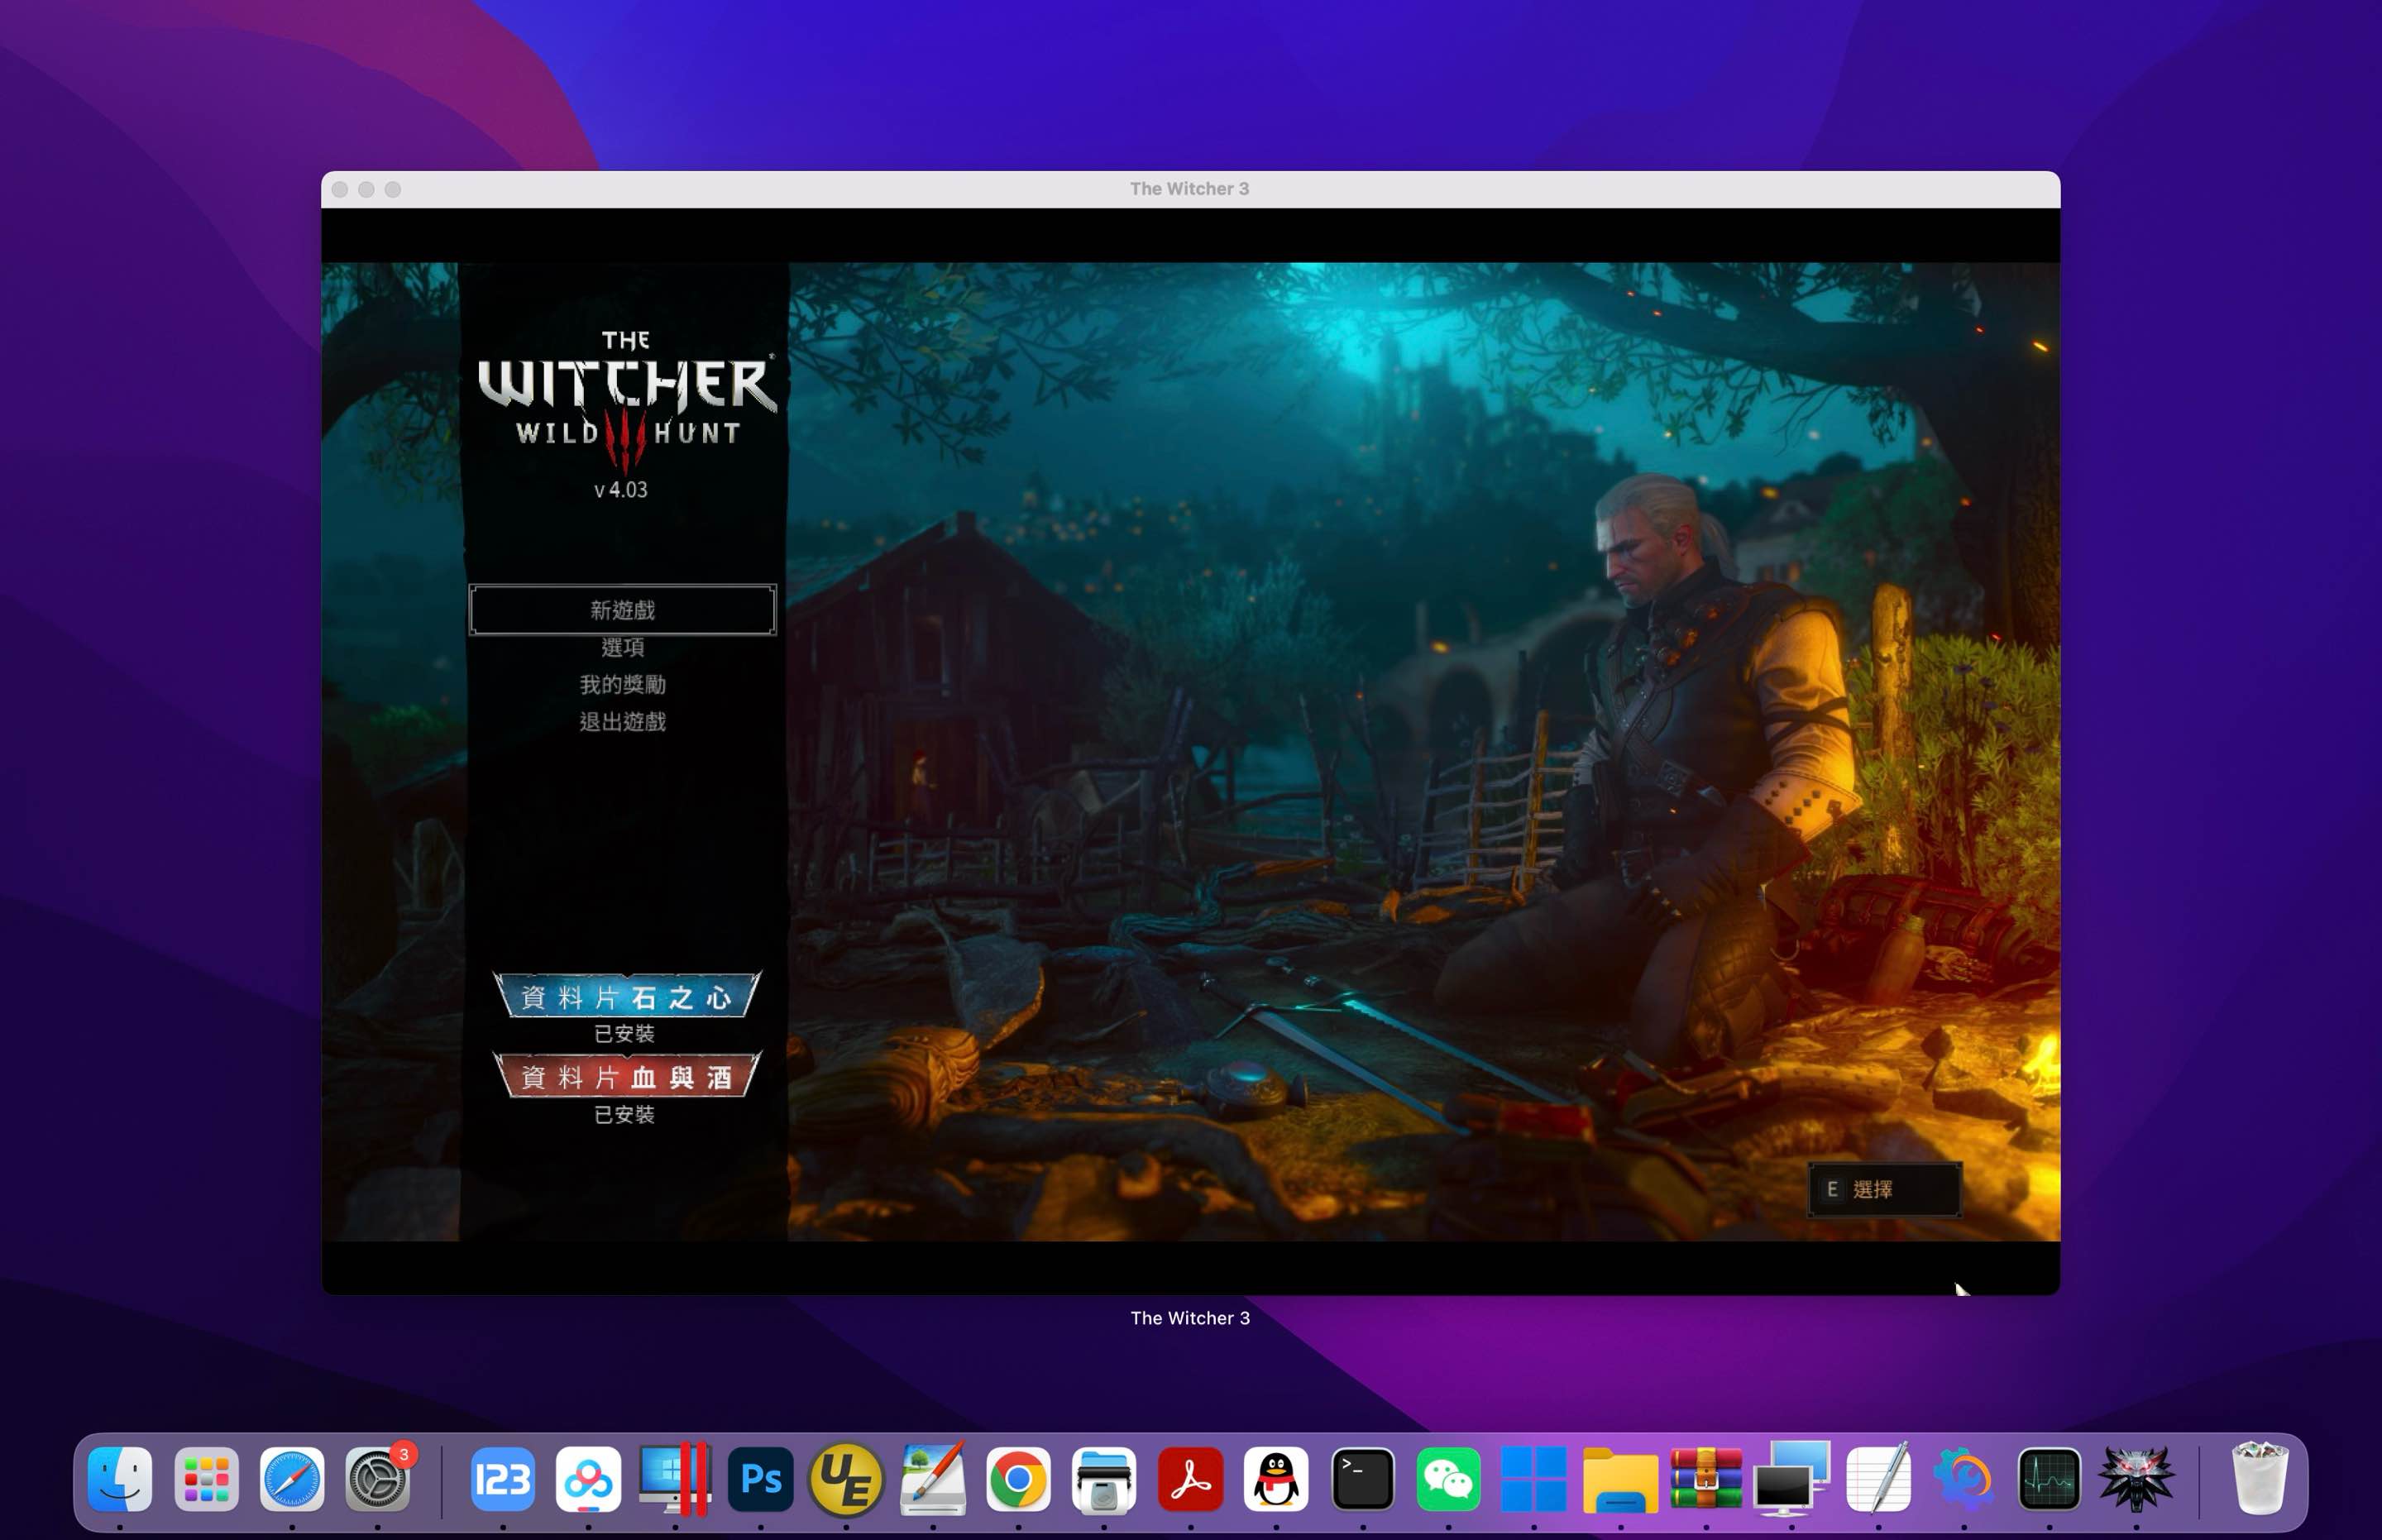Launch Photoshop from the Dock

tap(761, 1478)
